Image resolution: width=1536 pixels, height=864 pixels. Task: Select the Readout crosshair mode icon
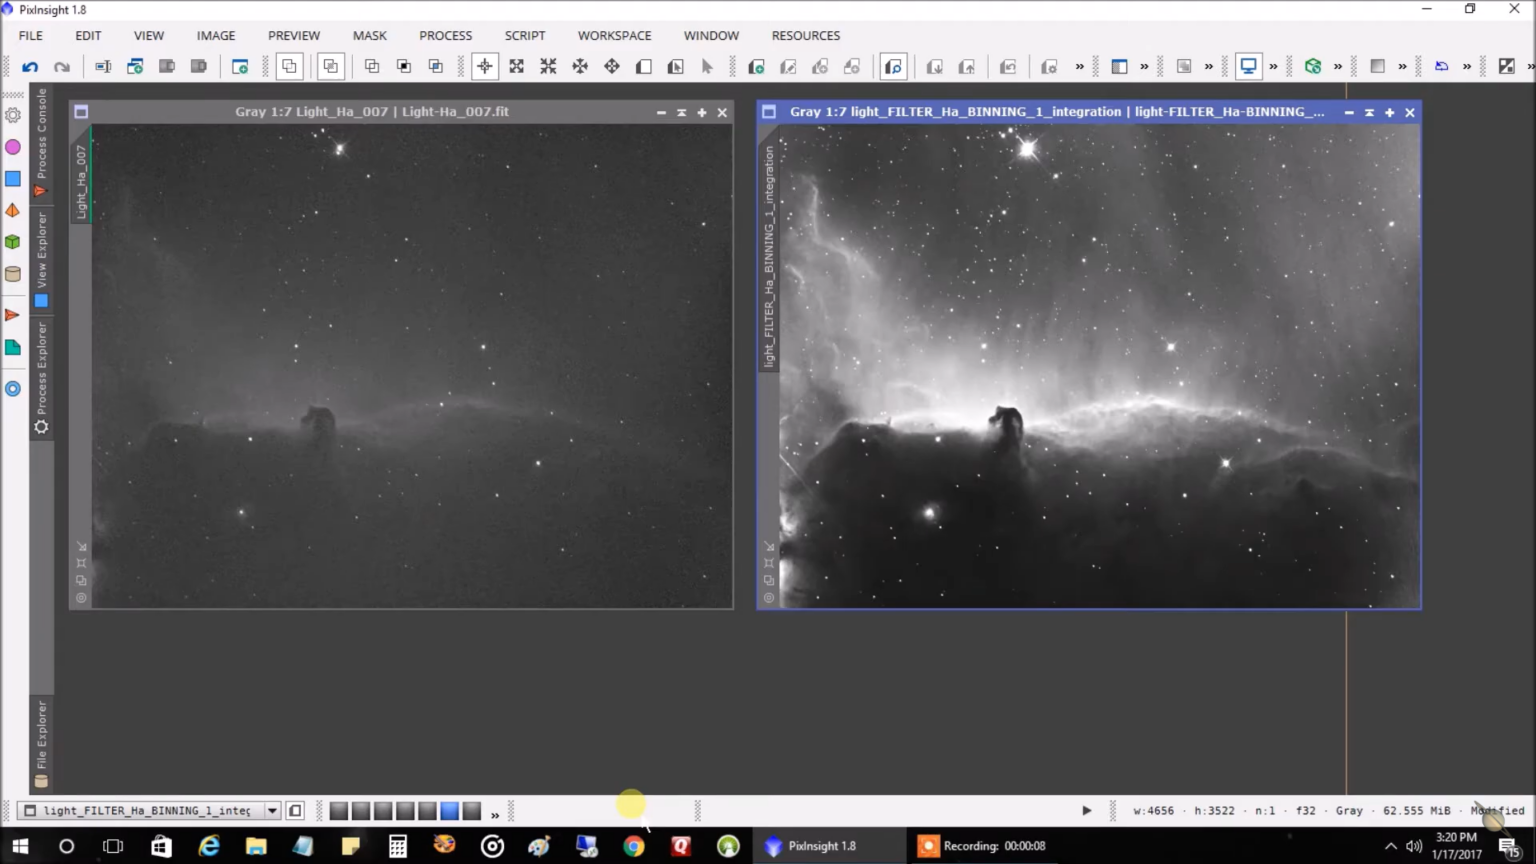click(485, 67)
